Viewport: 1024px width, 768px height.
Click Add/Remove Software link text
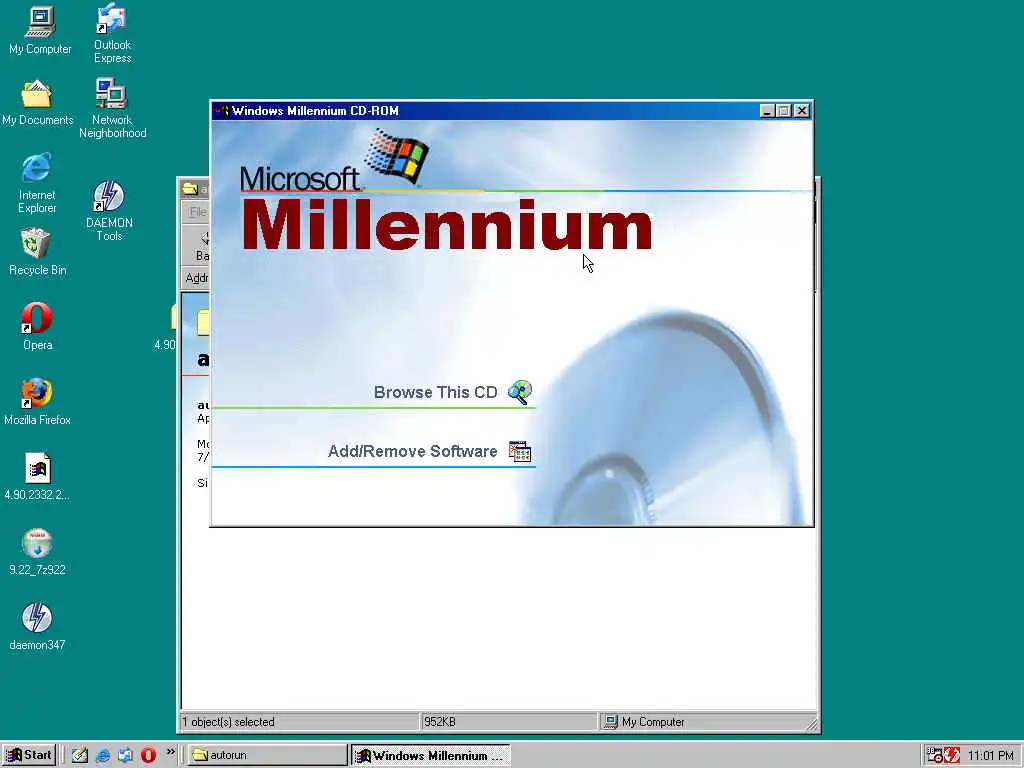(412, 451)
